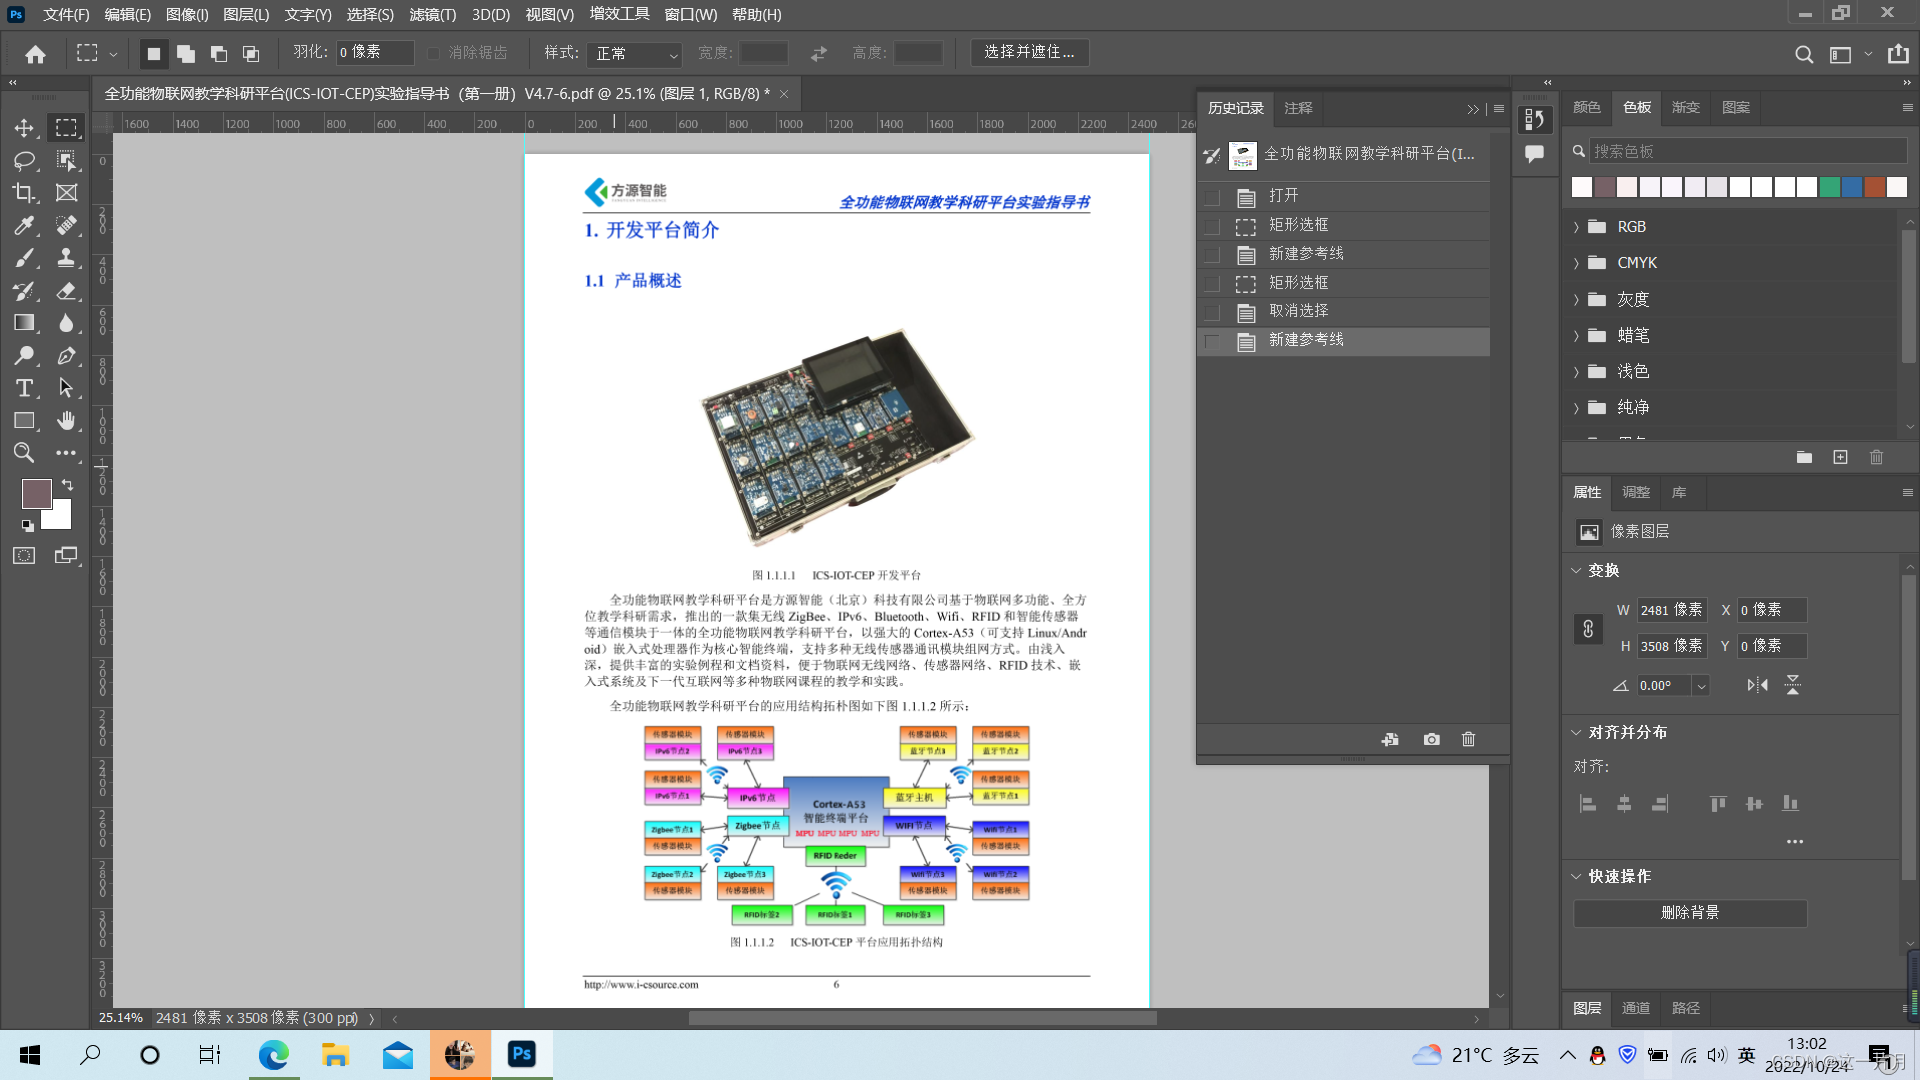The image size is (1920, 1080).
Task: Switch to the 路径 tab
Action: coord(1686,1008)
